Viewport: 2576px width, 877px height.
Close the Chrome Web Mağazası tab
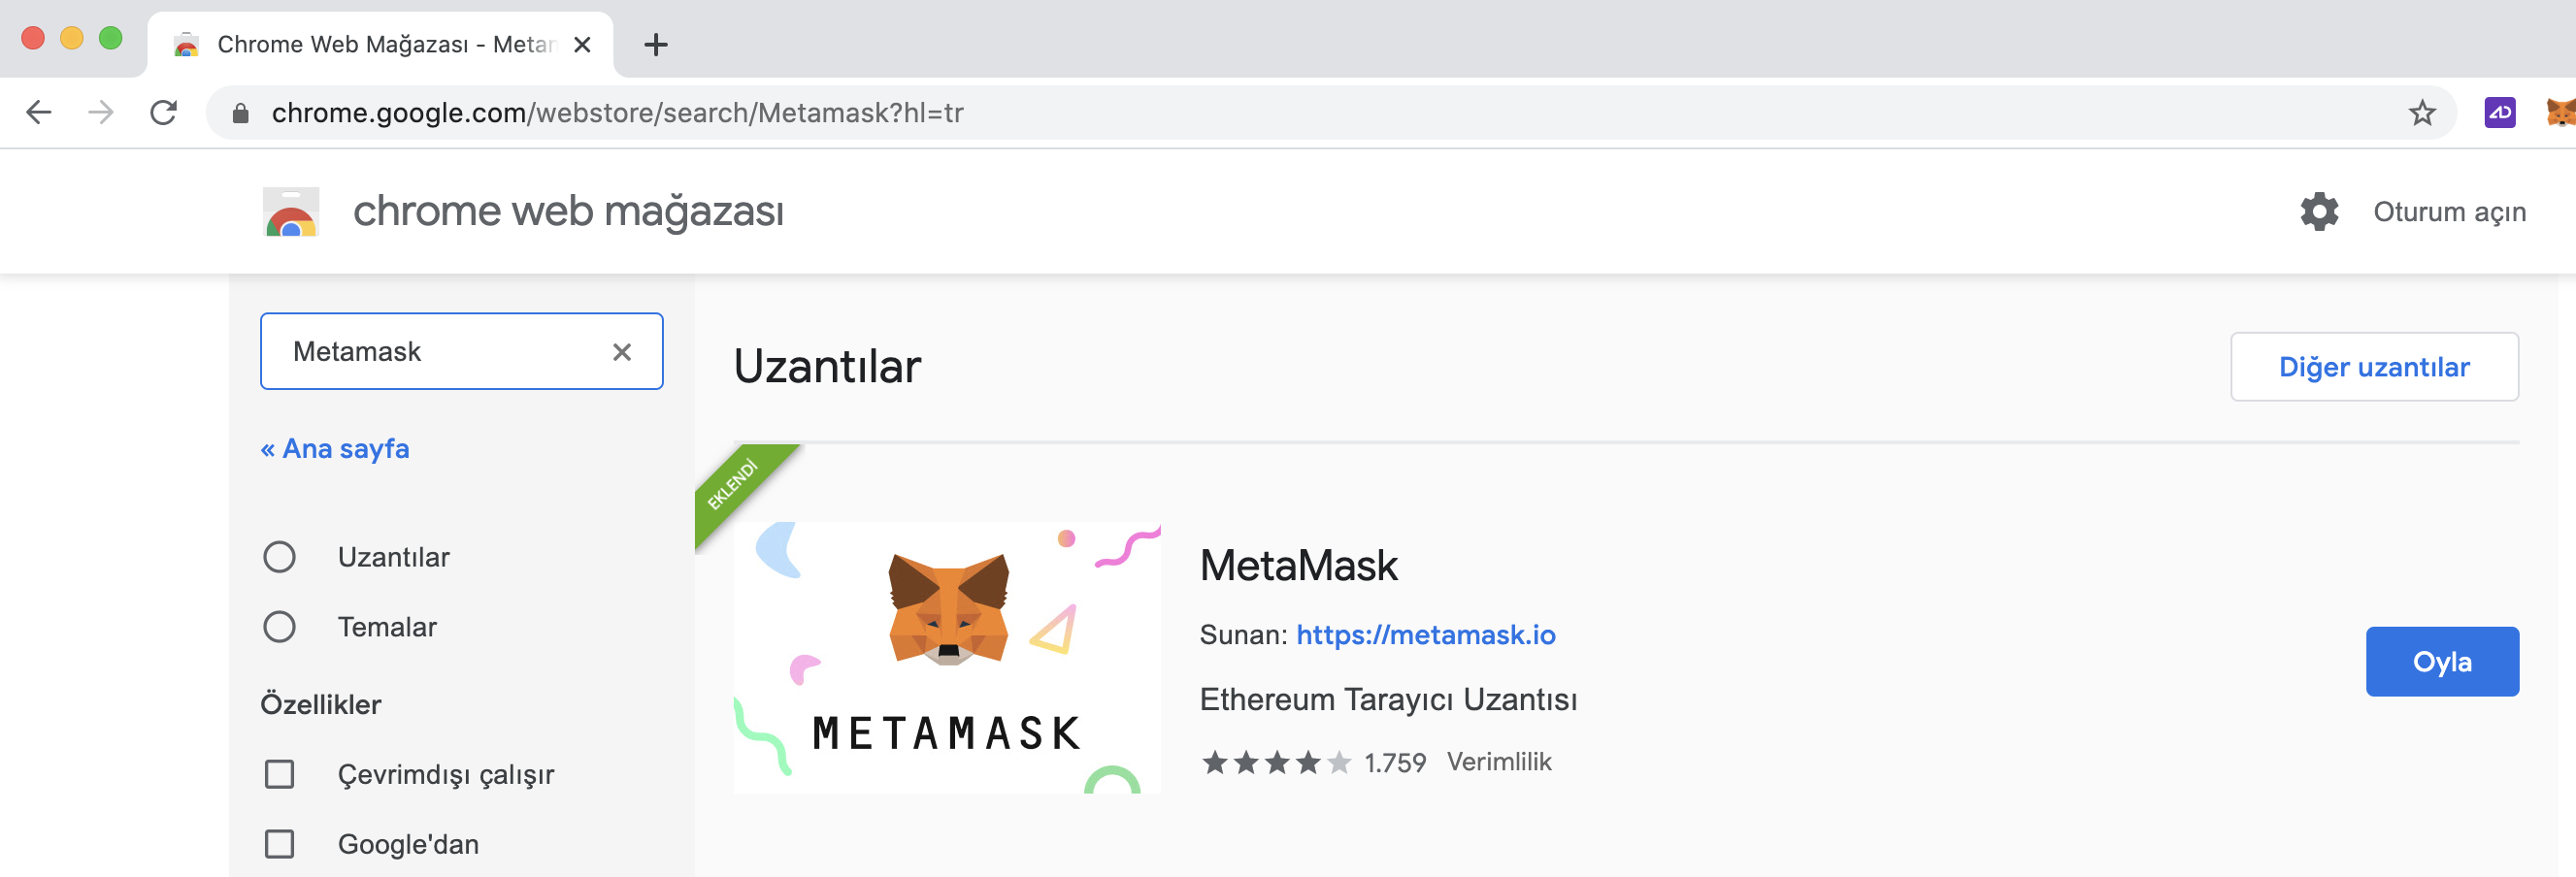[582, 45]
